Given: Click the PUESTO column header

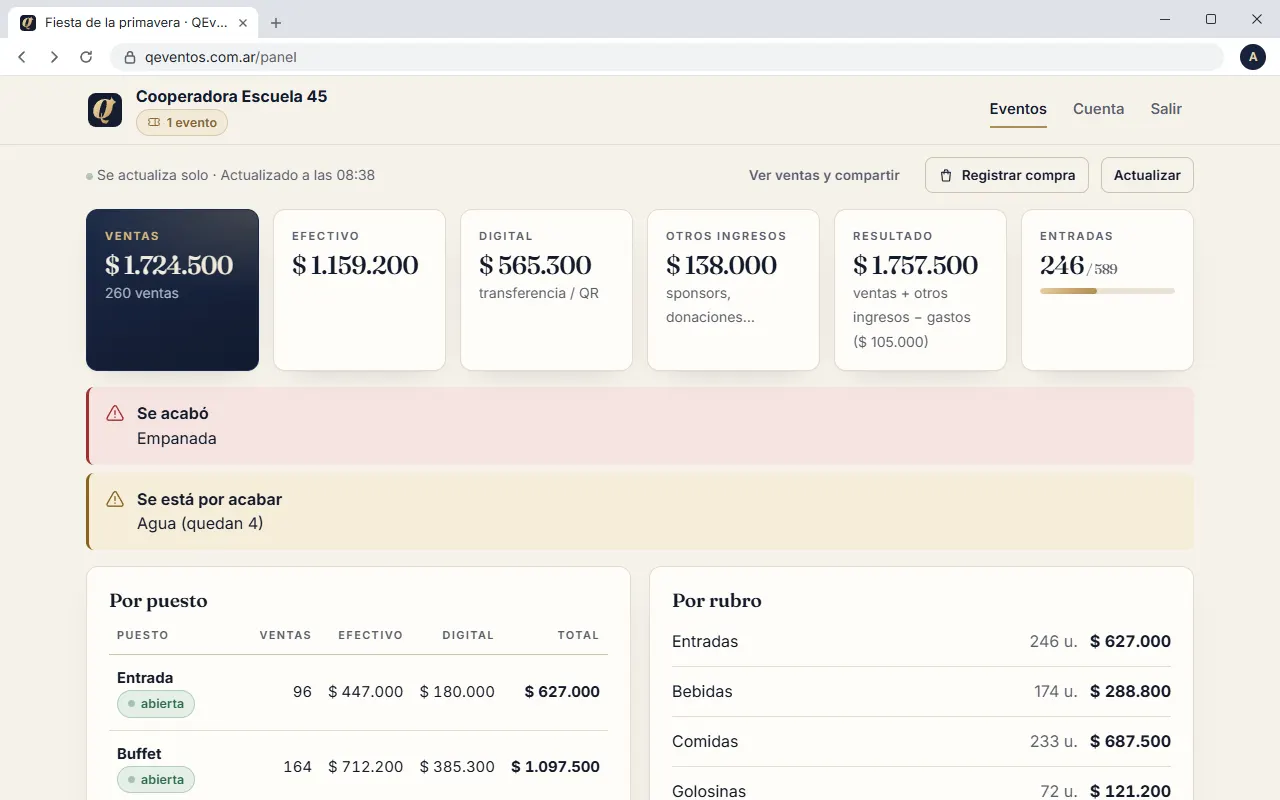Looking at the screenshot, I should pos(143,635).
